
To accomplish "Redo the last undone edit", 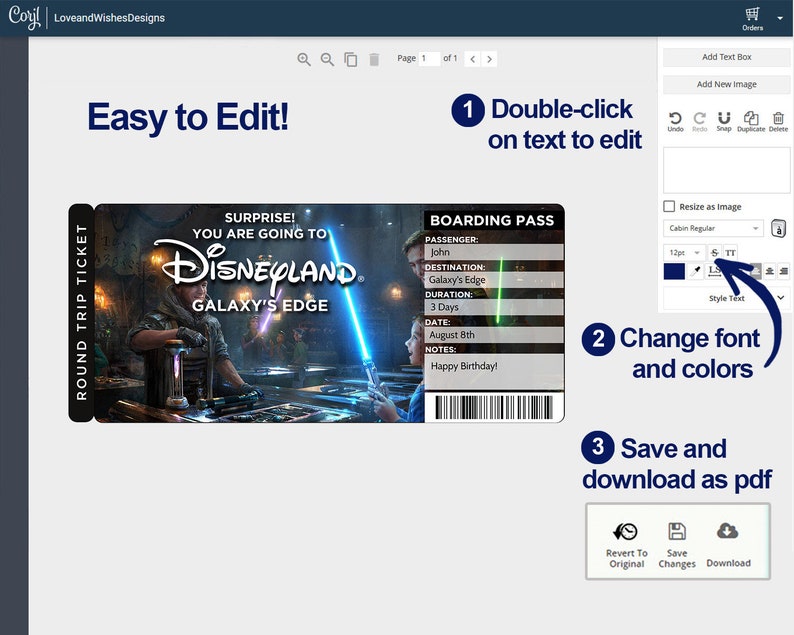I will [x=699, y=122].
